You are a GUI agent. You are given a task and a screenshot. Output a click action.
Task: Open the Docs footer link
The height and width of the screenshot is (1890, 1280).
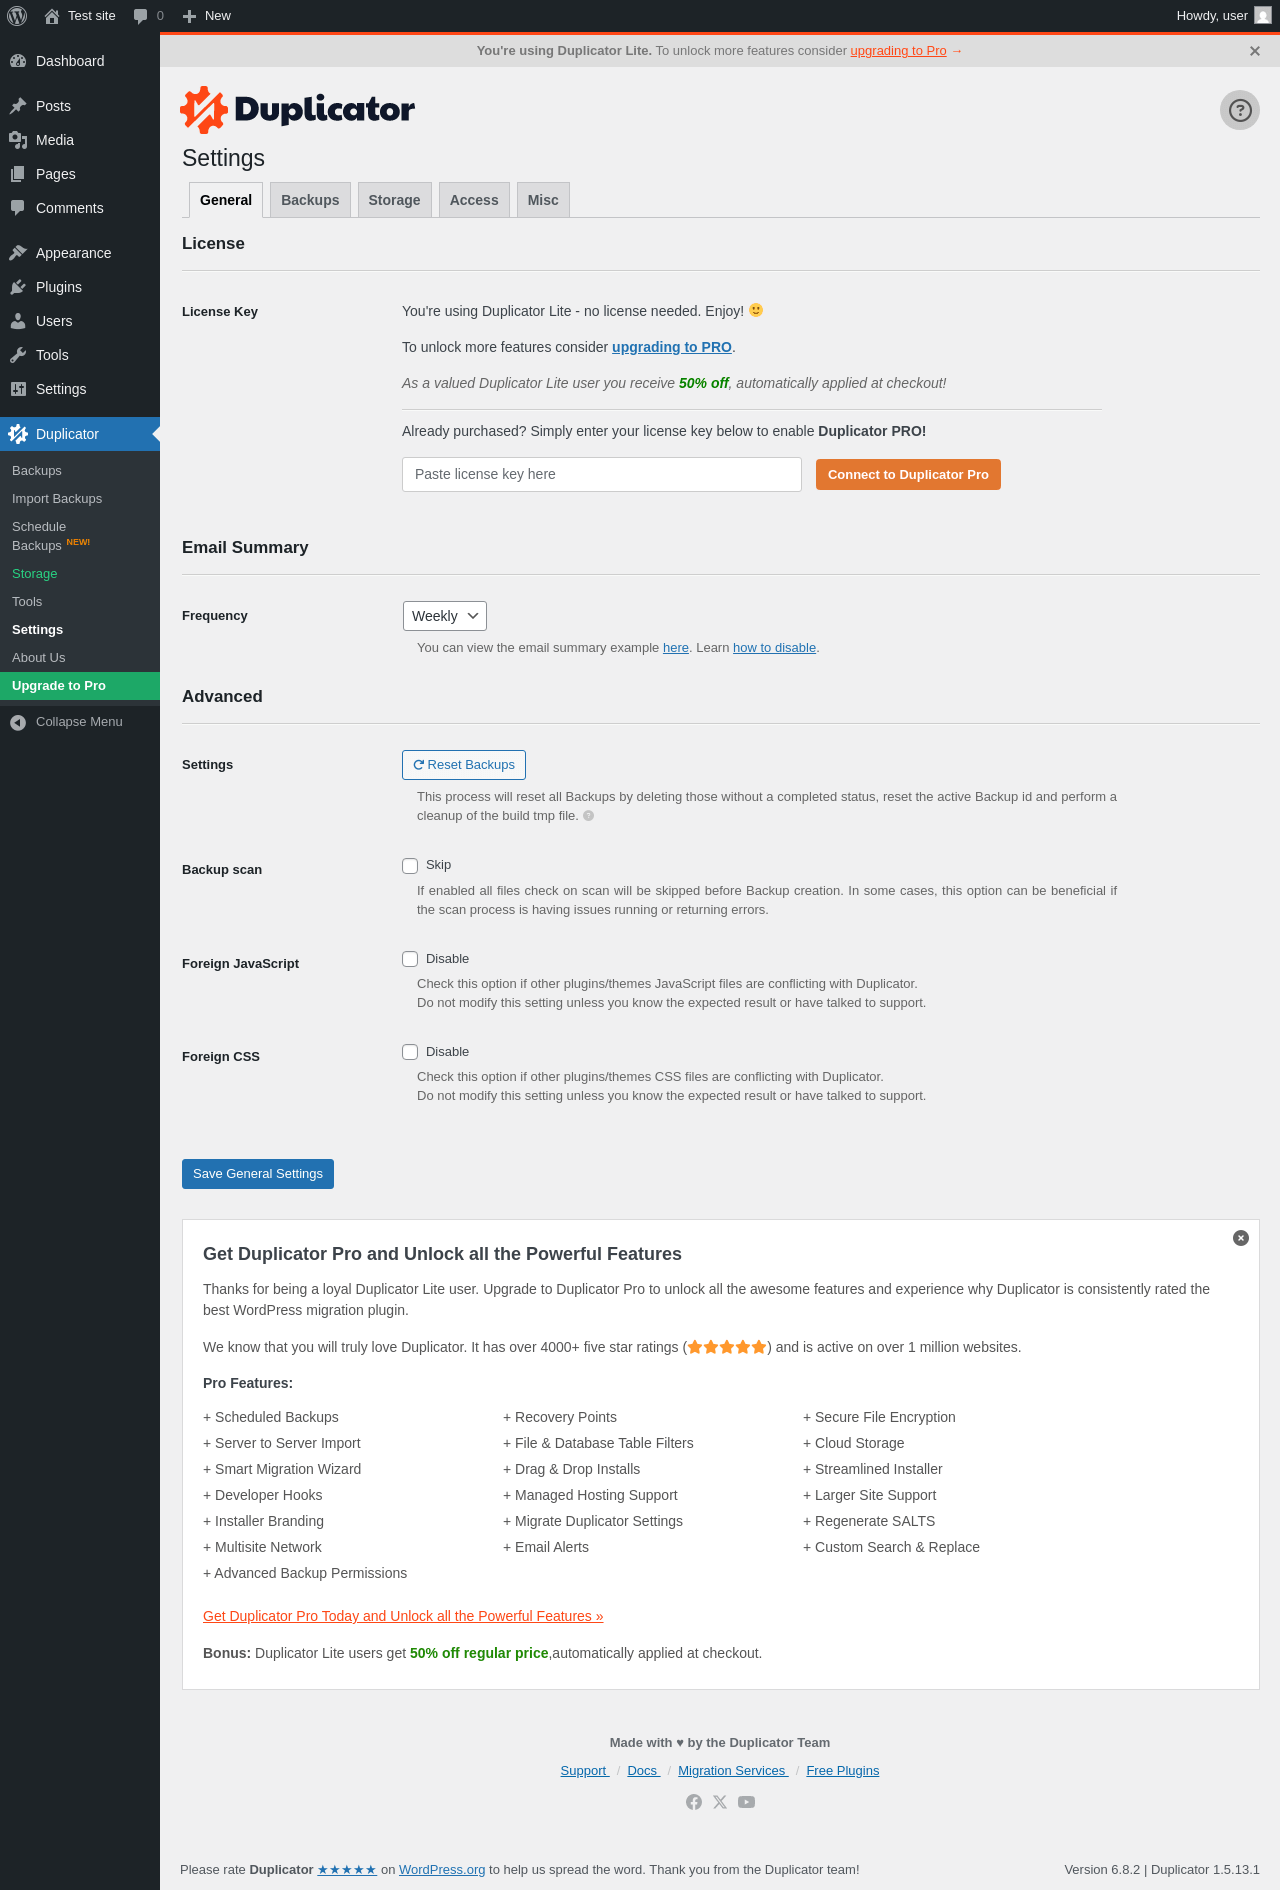click(x=643, y=1771)
